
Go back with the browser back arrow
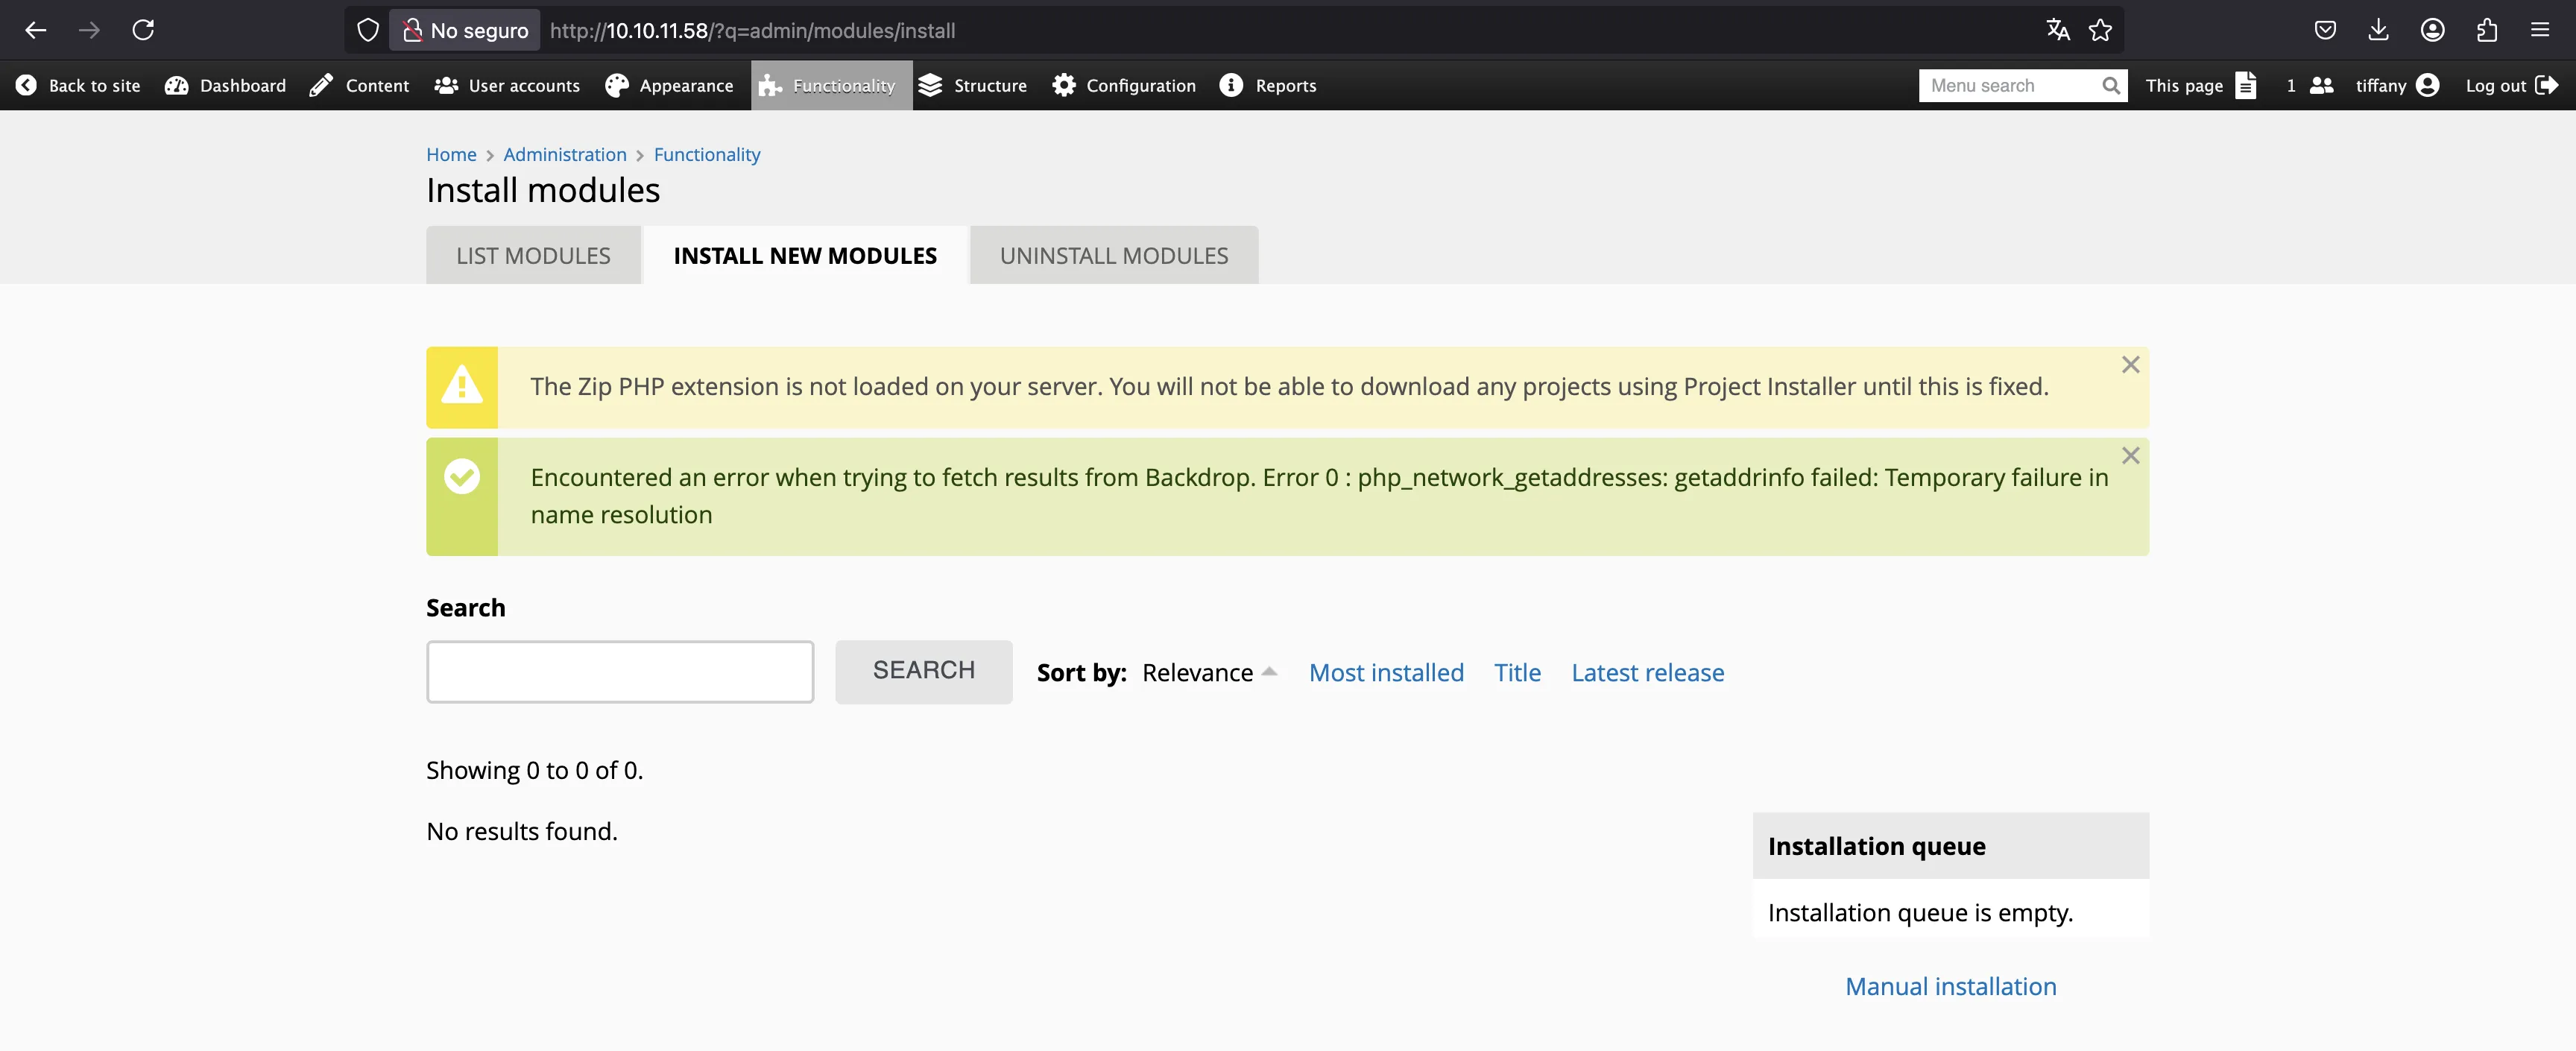coord(36,30)
